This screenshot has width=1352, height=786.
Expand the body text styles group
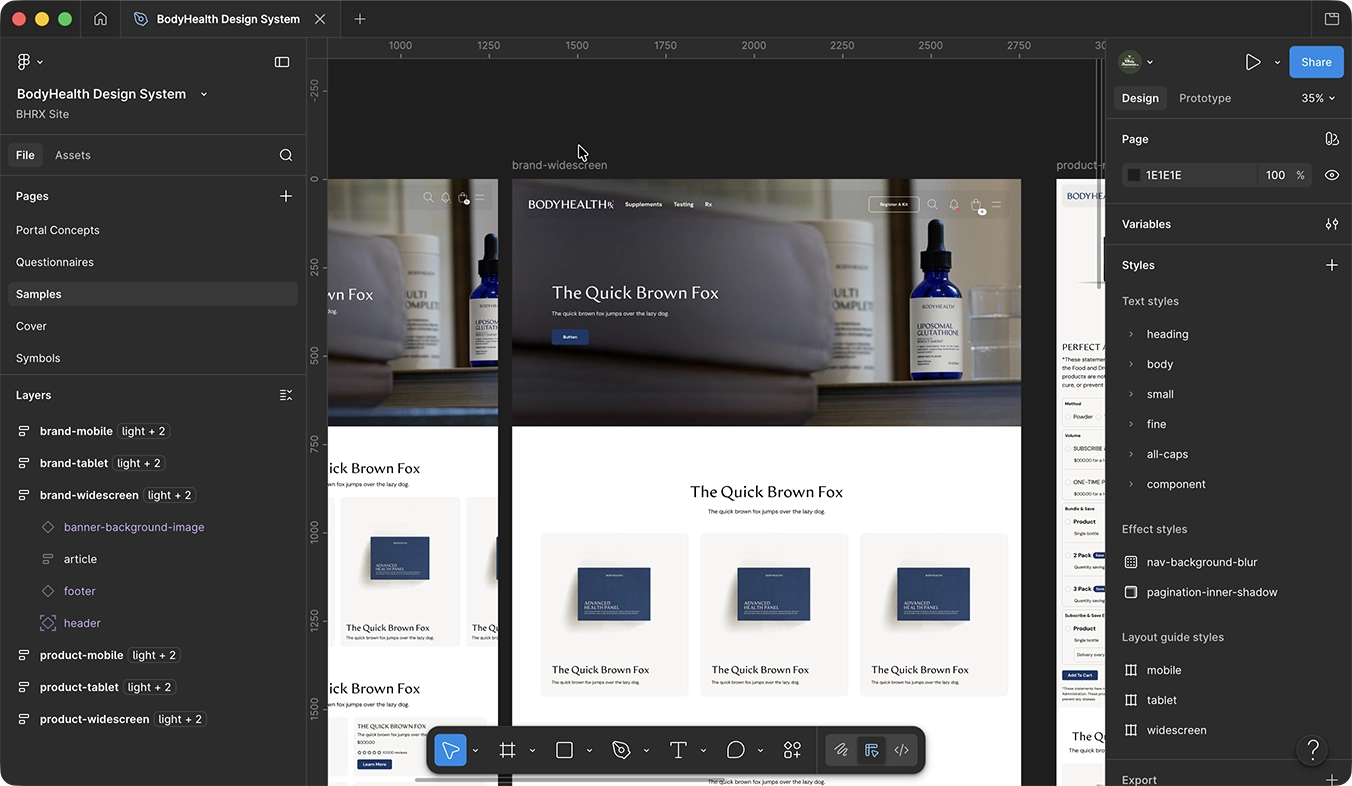pos(1131,364)
